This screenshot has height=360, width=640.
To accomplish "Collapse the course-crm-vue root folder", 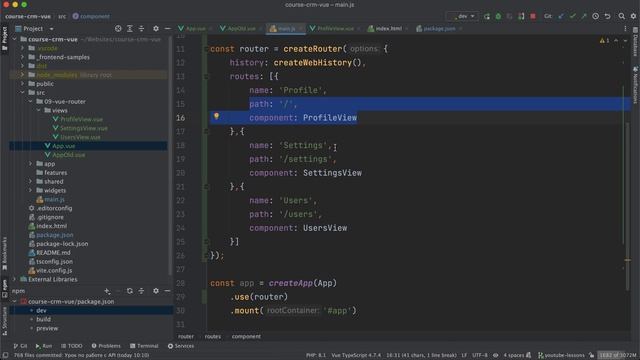I will 15,39.
